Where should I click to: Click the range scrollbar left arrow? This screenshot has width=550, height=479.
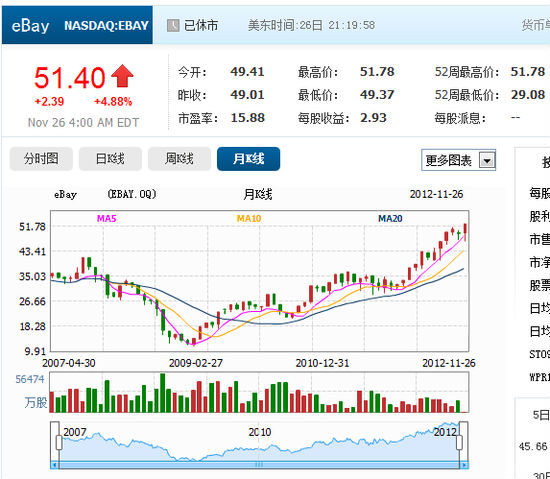coord(54,465)
